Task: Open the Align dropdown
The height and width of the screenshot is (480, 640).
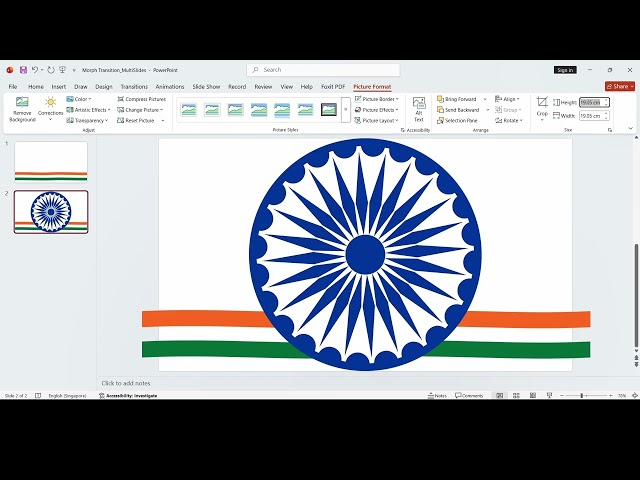Action: (x=507, y=99)
